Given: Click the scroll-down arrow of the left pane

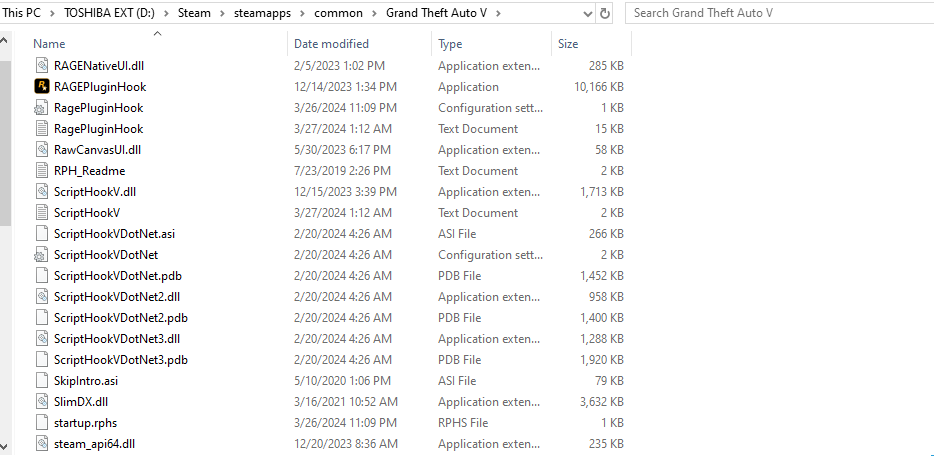Looking at the screenshot, I should tap(5, 444).
